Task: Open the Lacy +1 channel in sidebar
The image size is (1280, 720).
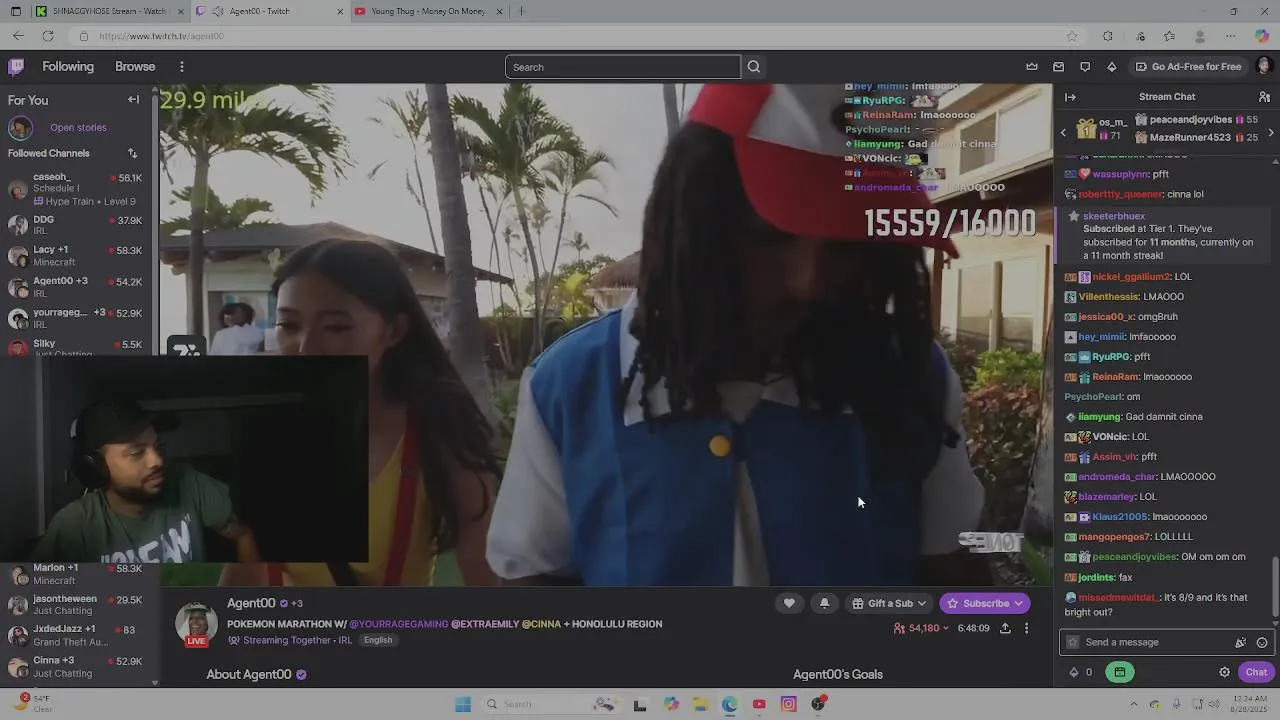Action: 77,256
